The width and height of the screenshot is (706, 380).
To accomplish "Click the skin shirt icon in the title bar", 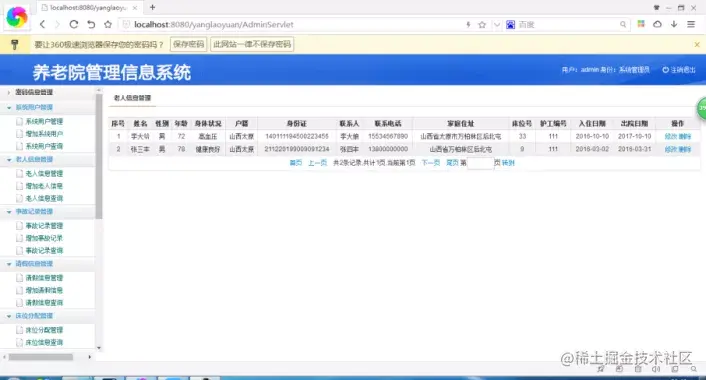I will click(656, 8).
